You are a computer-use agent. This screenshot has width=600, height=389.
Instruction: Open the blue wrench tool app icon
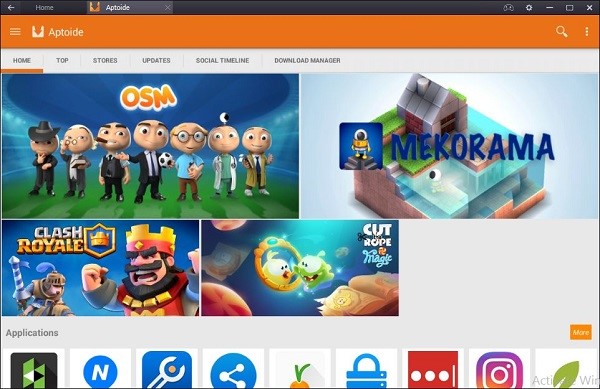coord(167,370)
